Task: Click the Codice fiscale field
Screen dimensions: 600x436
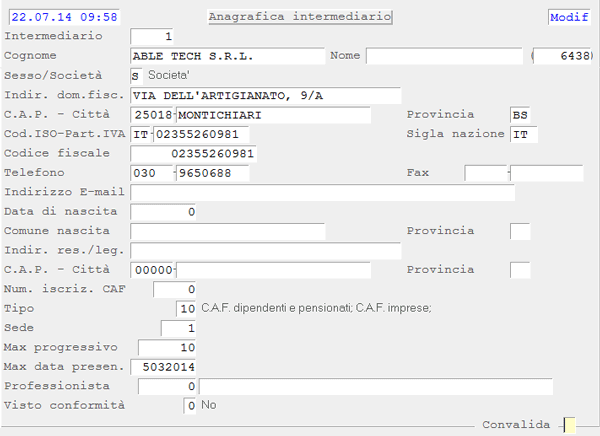Action: coord(193,154)
